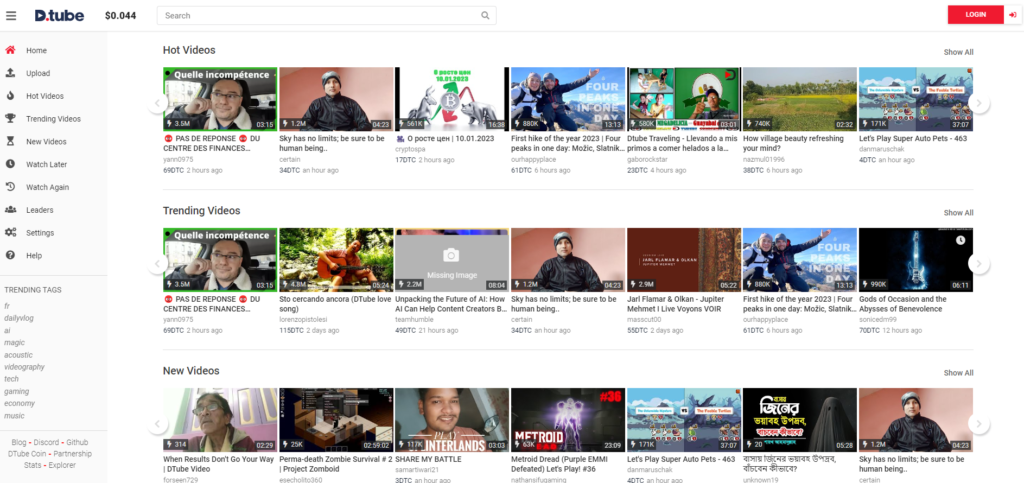Viewport: 1024px width, 483px height.
Task: Click Show All next to Trending Videos
Action: coord(958,213)
